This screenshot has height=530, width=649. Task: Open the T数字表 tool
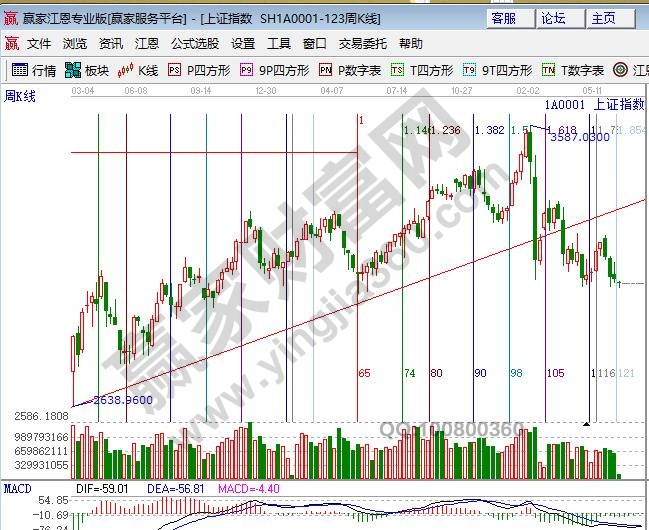573,70
